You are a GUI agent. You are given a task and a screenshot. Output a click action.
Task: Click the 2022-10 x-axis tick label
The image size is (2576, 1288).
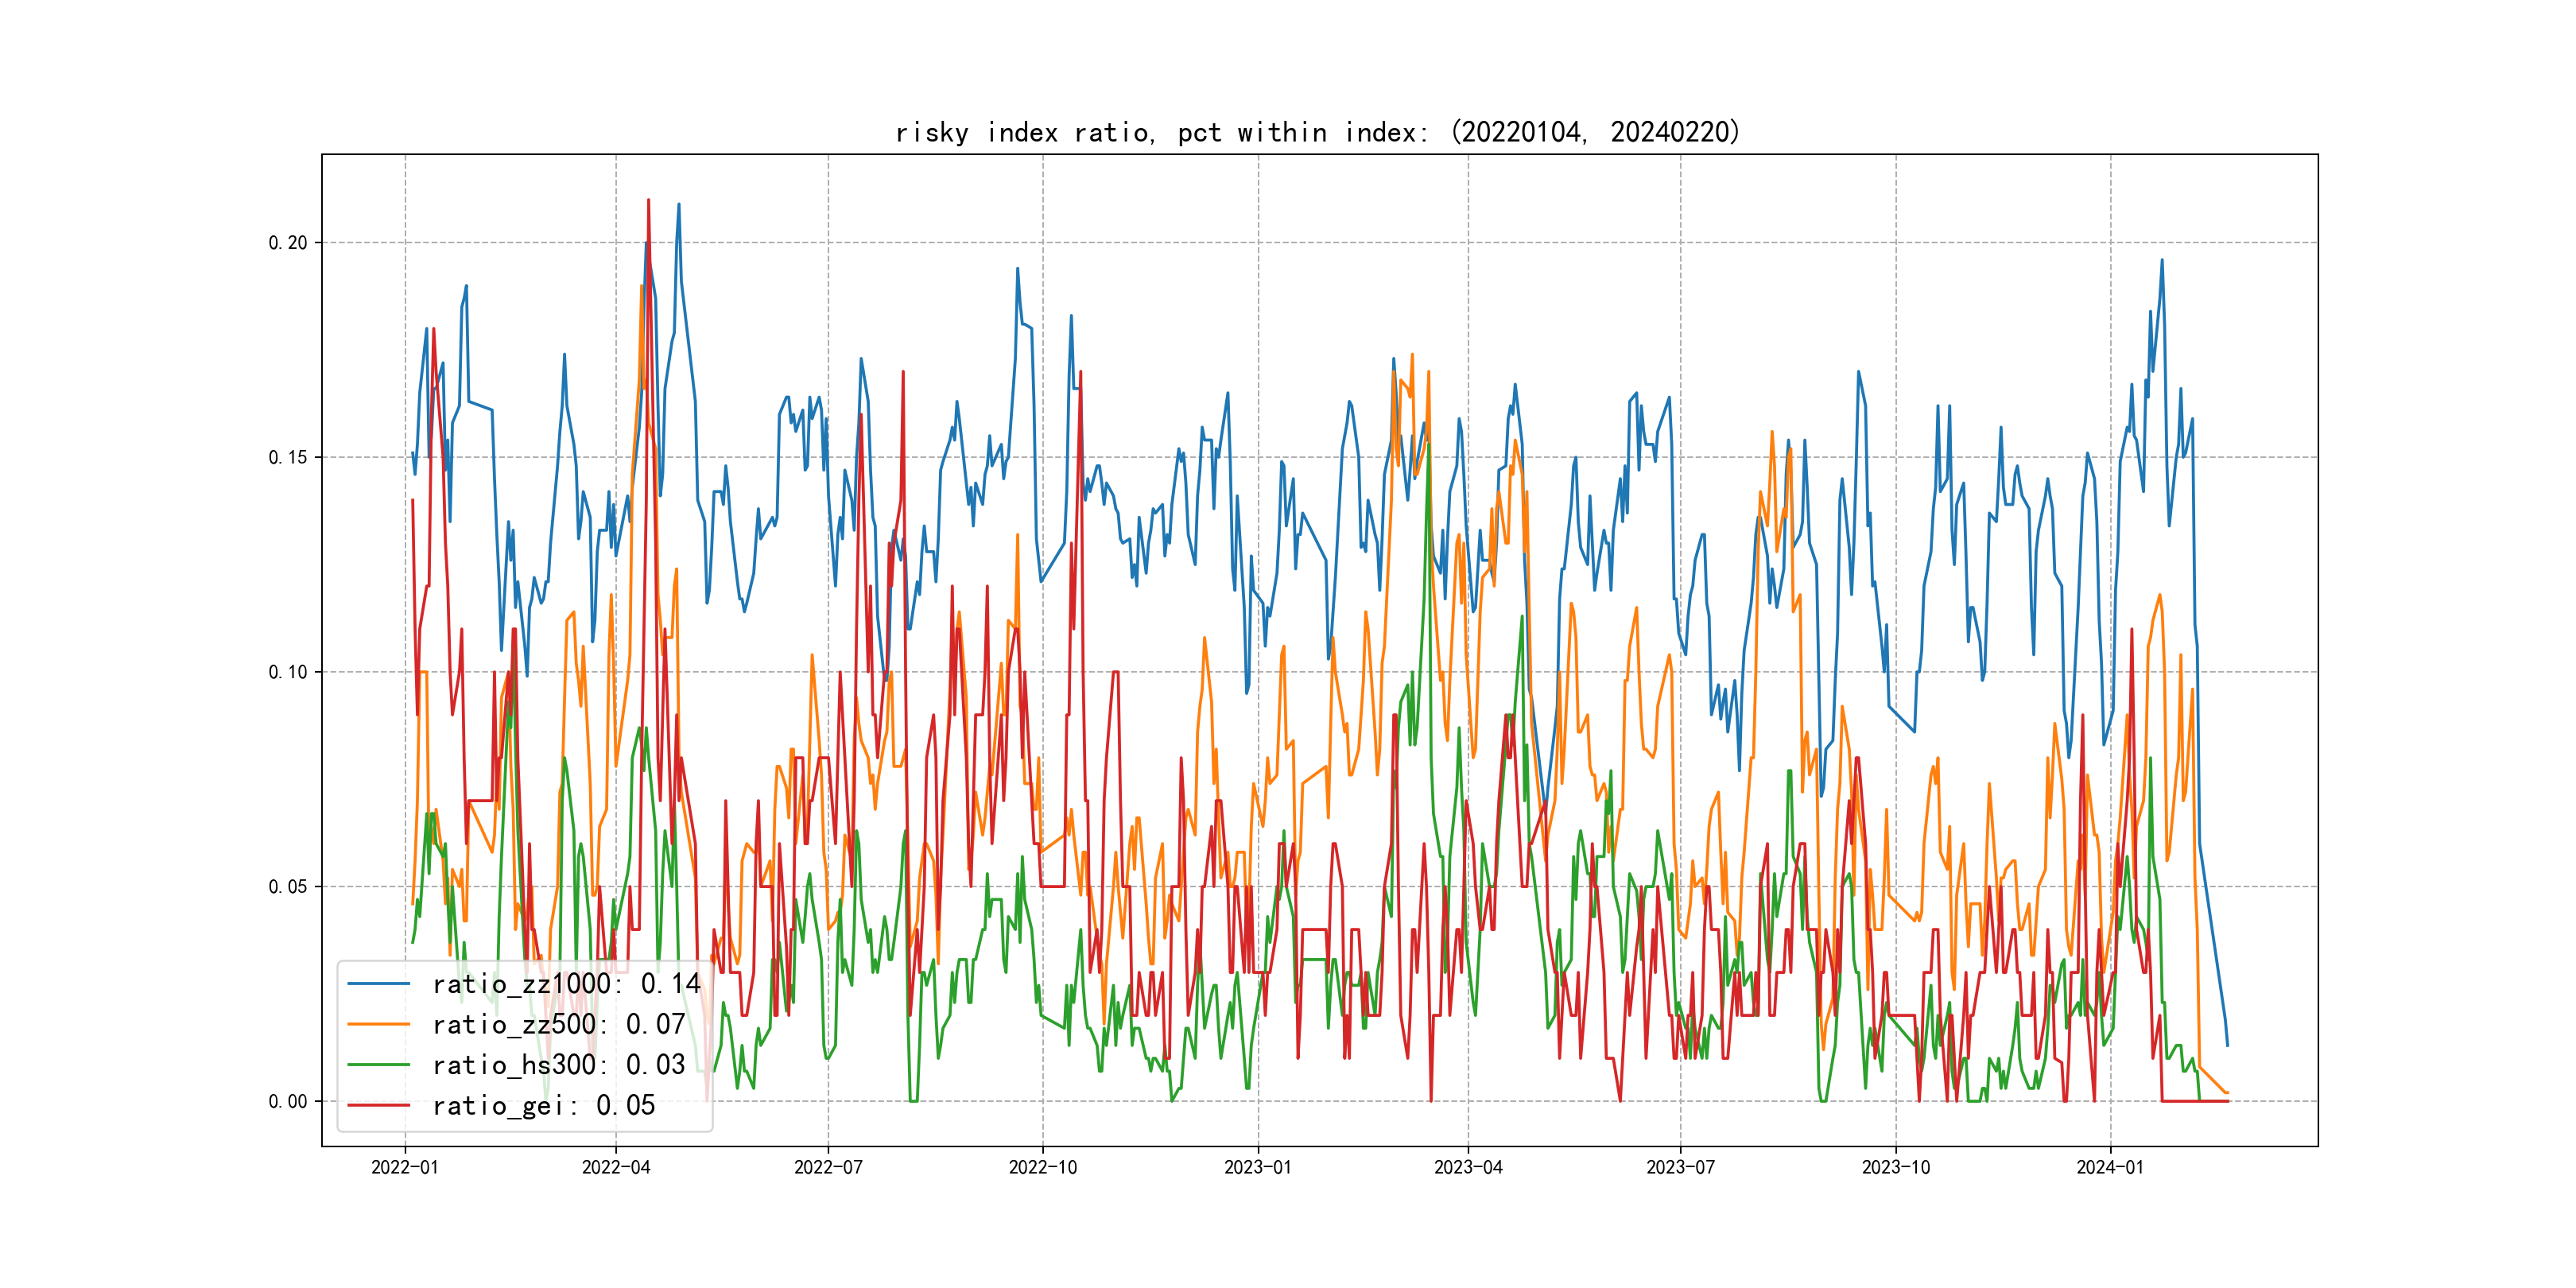[1043, 1168]
